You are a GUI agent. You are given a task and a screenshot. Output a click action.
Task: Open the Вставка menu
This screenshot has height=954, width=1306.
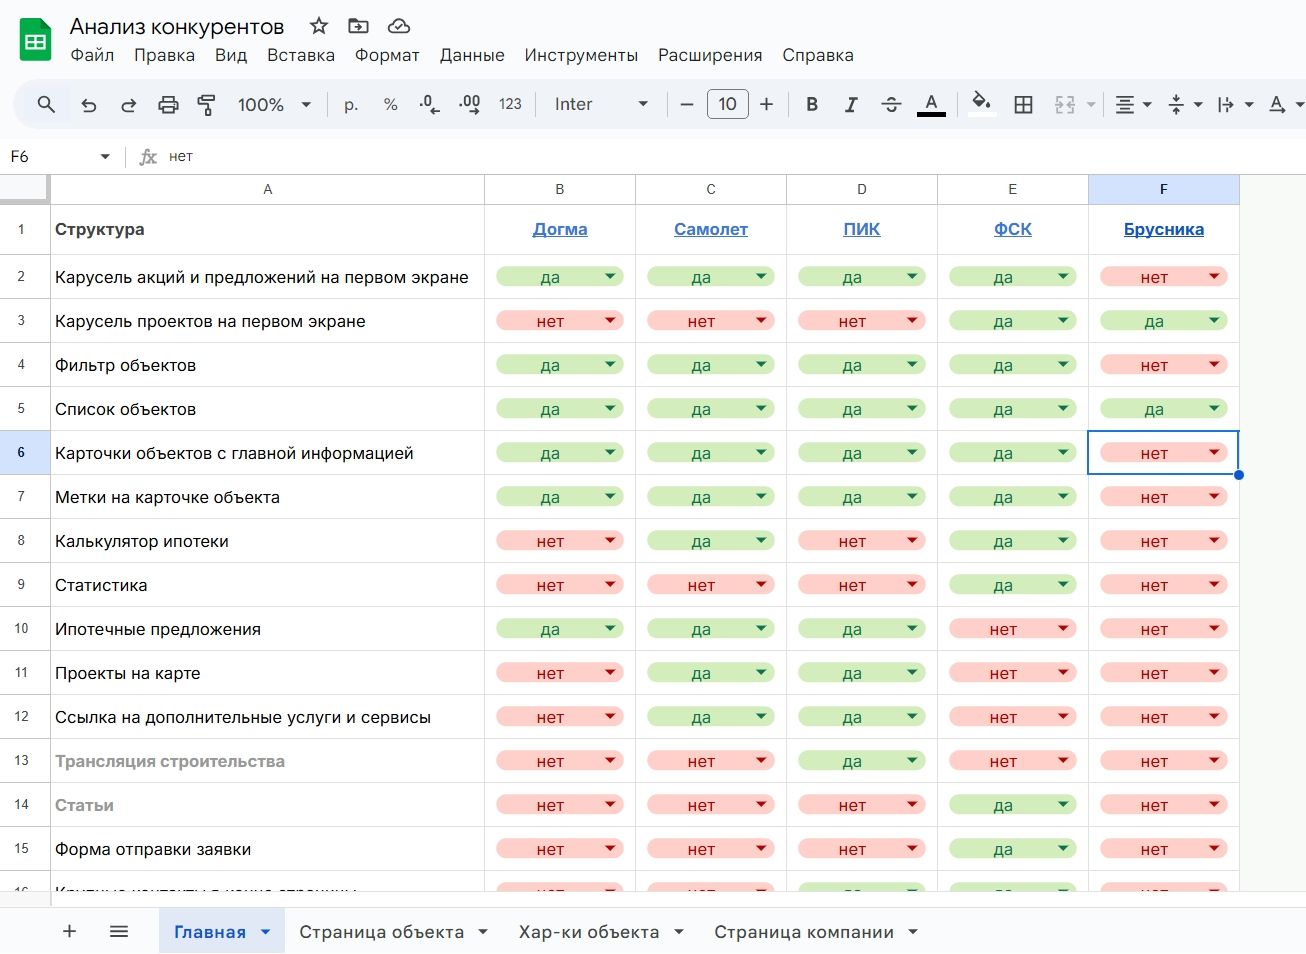[x=301, y=55]
